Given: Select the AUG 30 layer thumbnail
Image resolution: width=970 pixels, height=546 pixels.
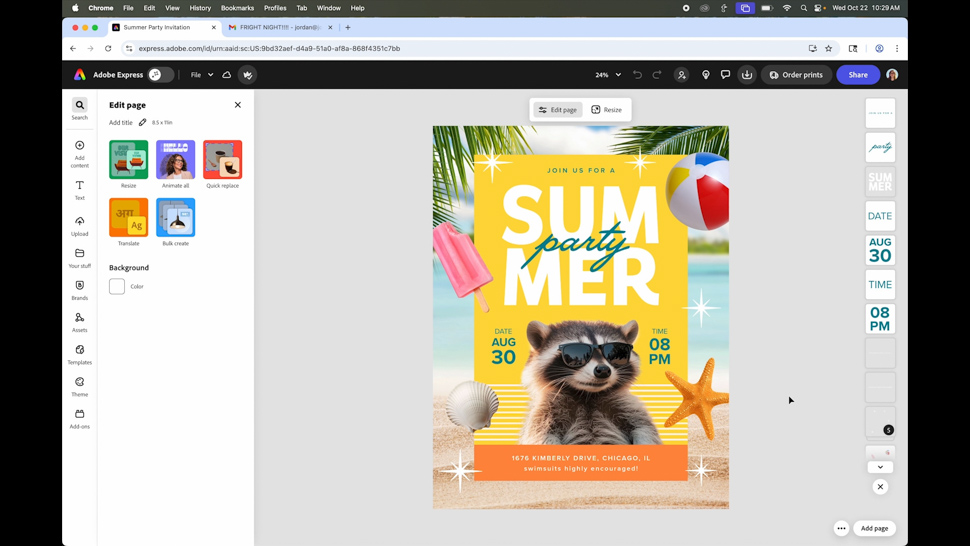Looking at the screenshot, I should tap(880, 250).
